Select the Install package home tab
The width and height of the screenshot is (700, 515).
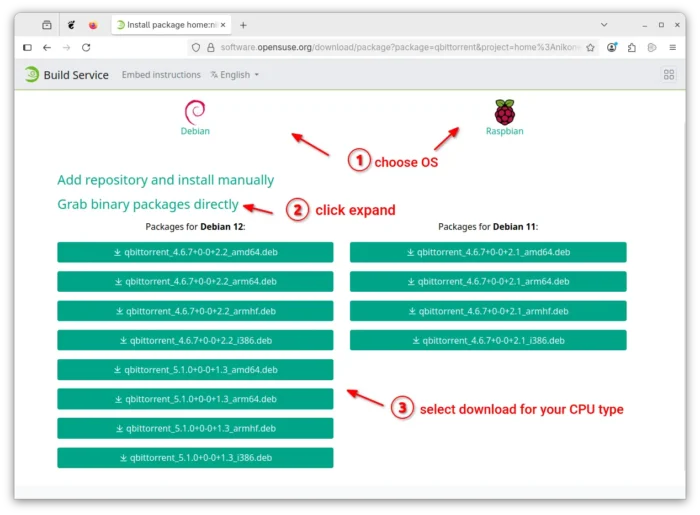(x=171, y=25)
